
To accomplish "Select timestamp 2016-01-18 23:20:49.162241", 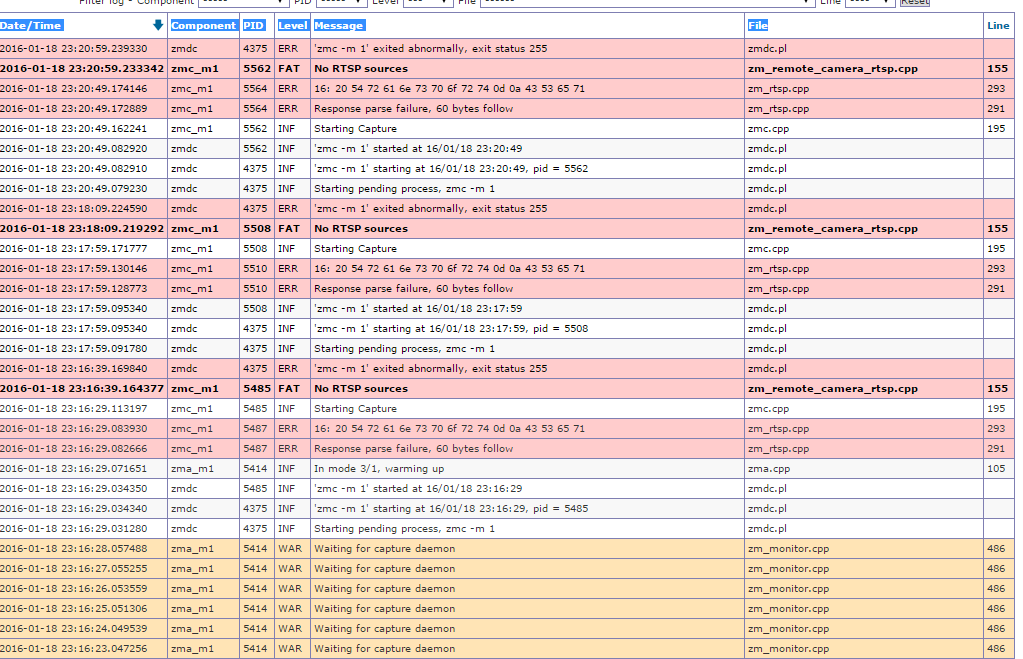I will click(74, 129).
